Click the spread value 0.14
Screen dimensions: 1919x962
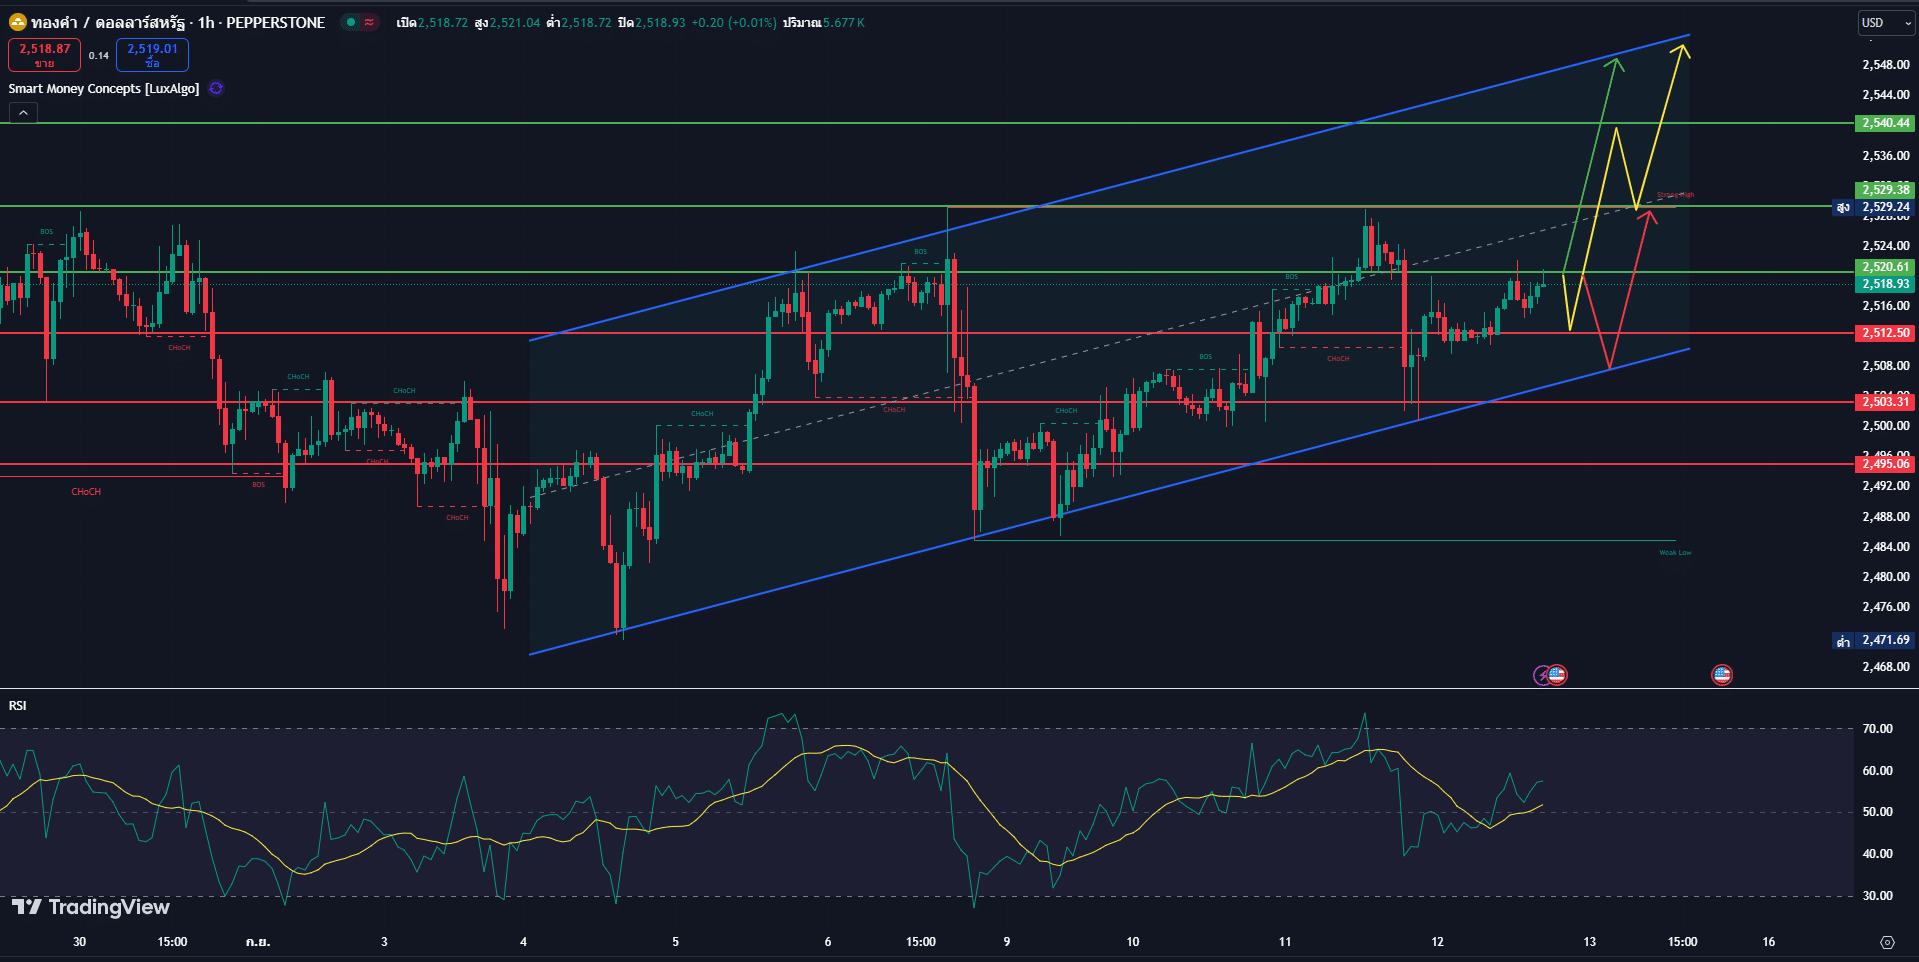click(98, 55)
